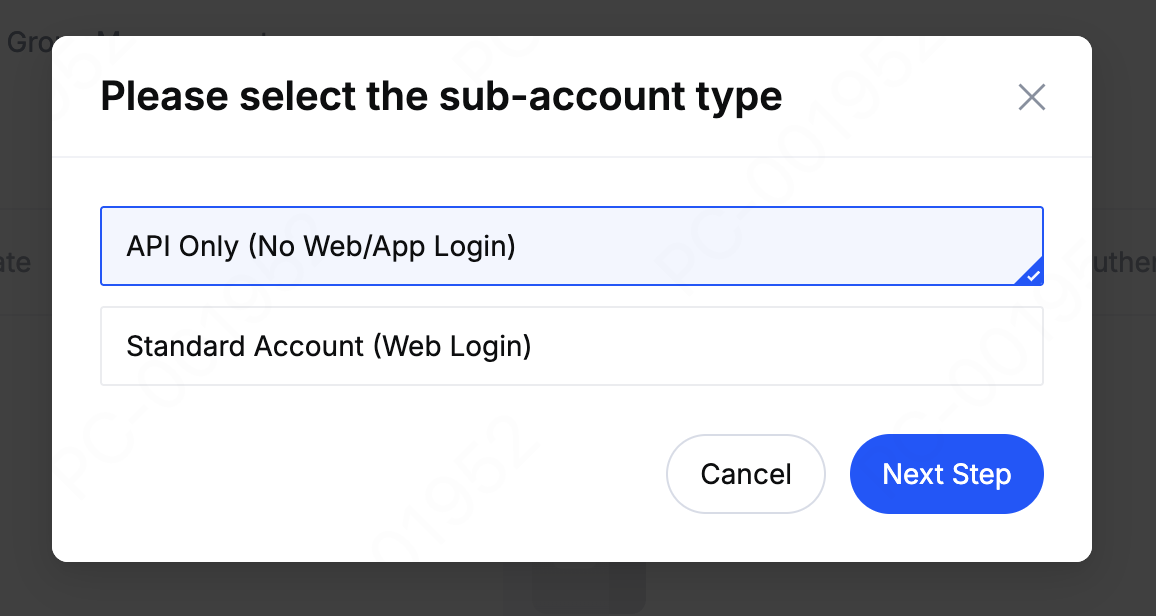The height and width of the screenshot is (616, 1156).
Task: Proceed with the blue Next Step button
Action: [x=946, y=474]
